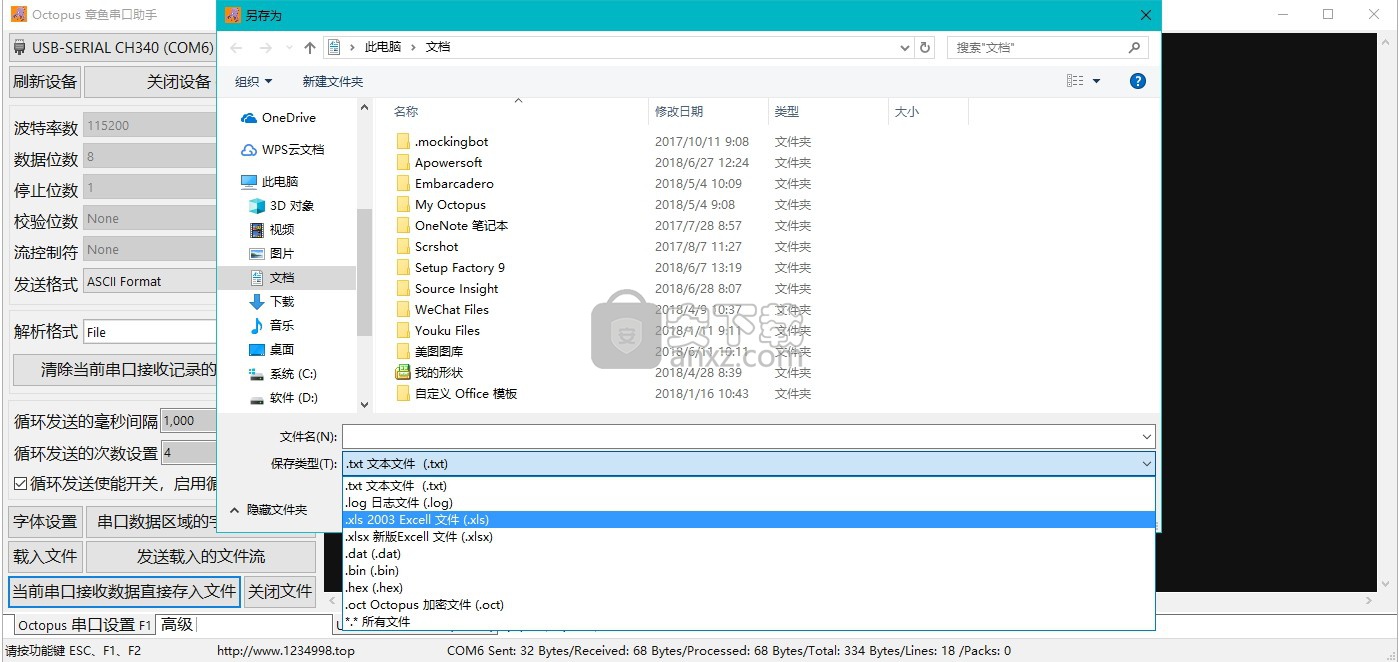Choose .txt 文本文件 in the type list

pos(749,486)
